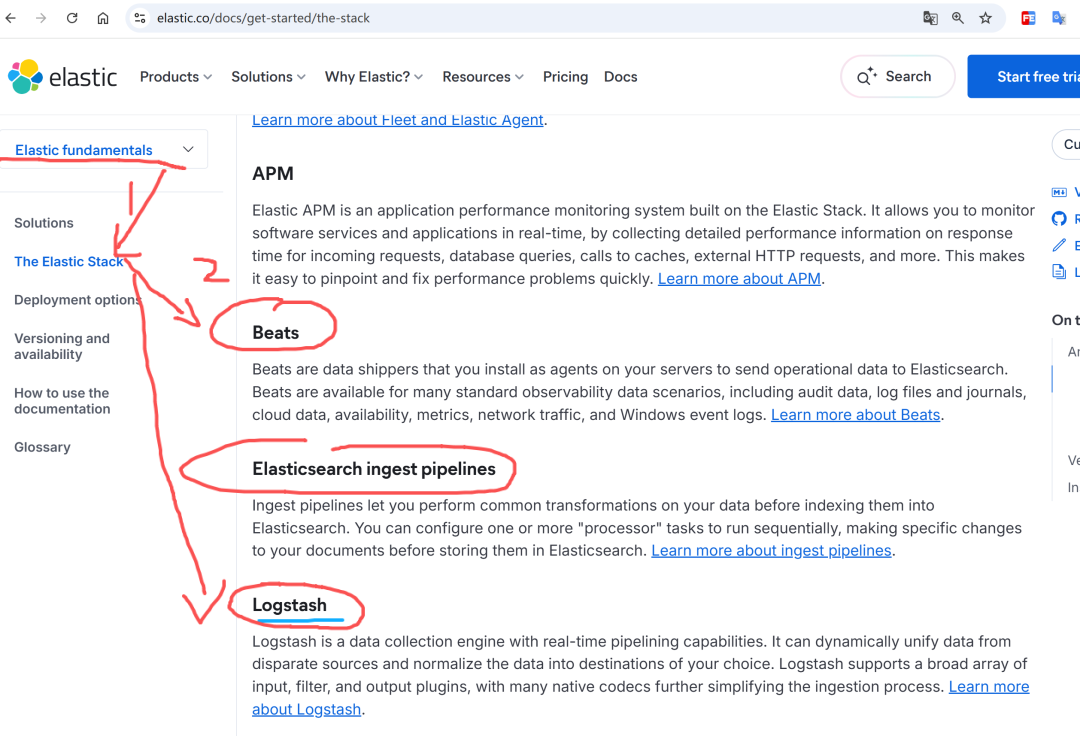This screenshot has width=1080, height=736.
Task: Click the pencil edit icon in right sidebar
Action: [x=1059, y=245]
